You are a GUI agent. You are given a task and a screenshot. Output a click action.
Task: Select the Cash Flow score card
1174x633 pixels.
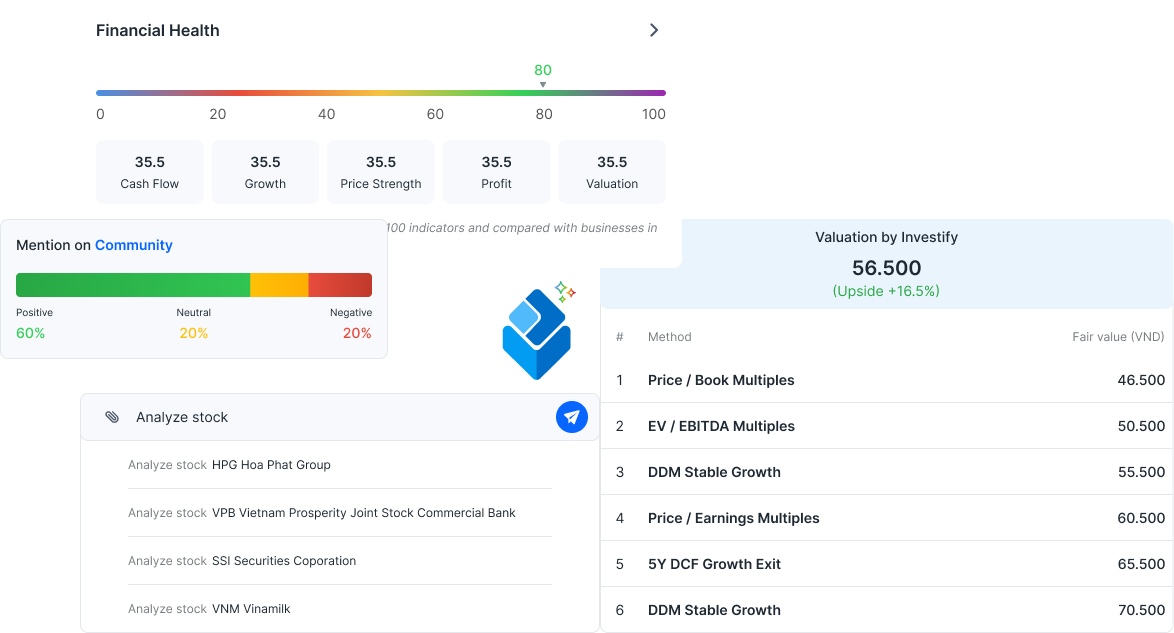tap(150, 172)
